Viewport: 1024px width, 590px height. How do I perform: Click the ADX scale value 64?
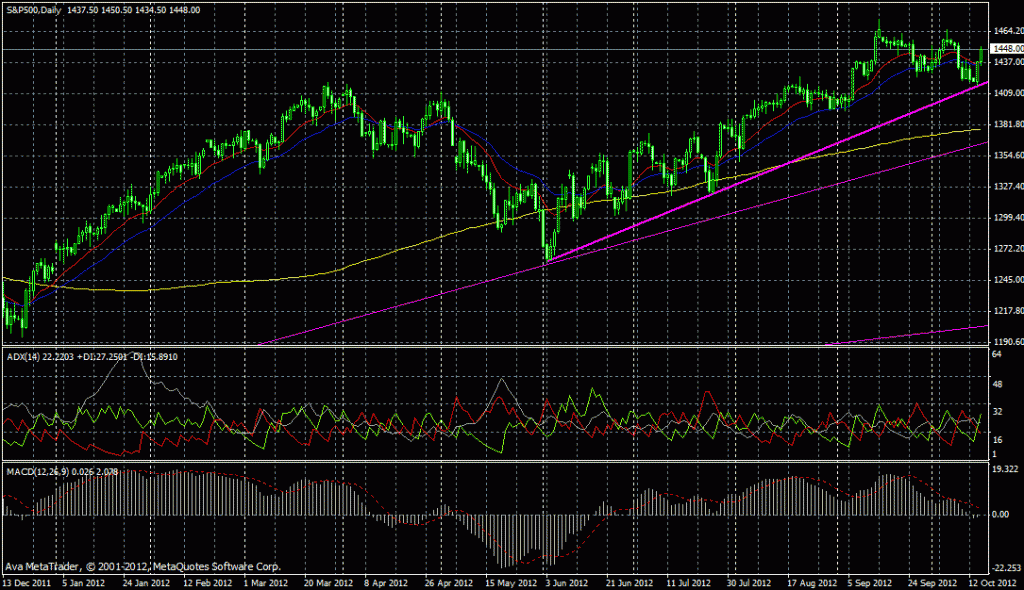[x=997, y=354]
